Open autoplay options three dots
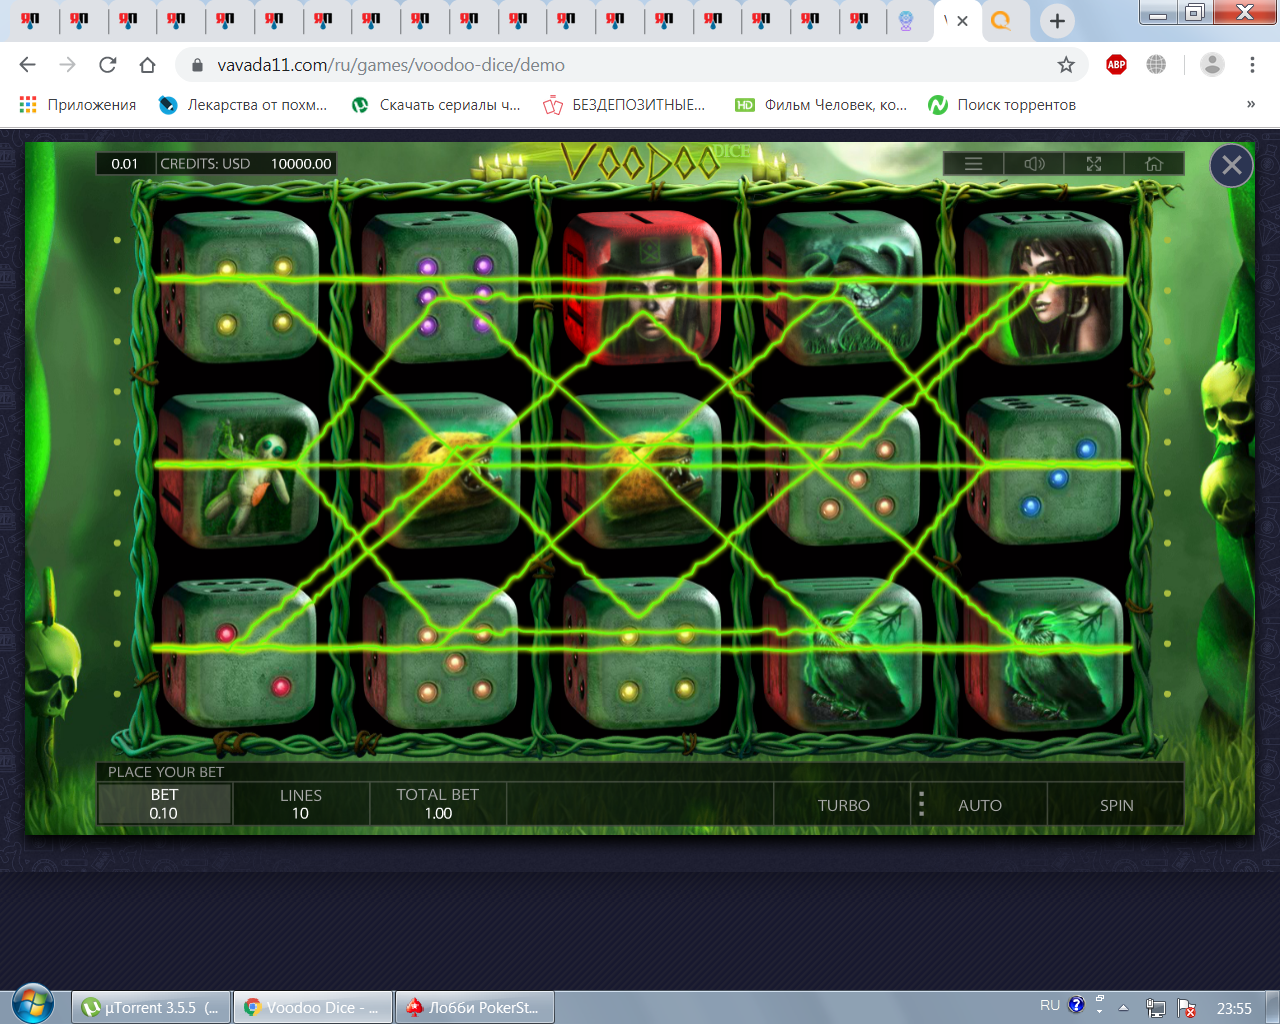The image size is (1280, 1024). 921,805
